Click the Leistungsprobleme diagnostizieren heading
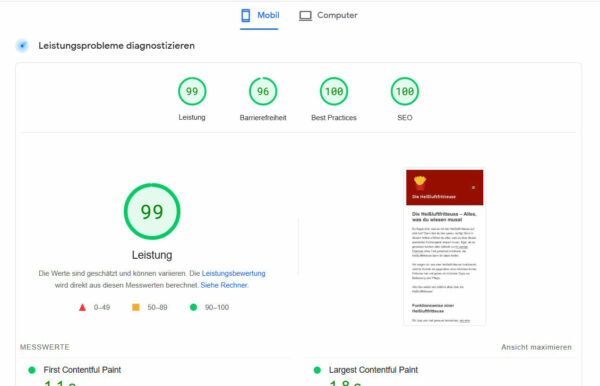Image resolution: width=600 pixels, height=386 pixels. [116, 46]
